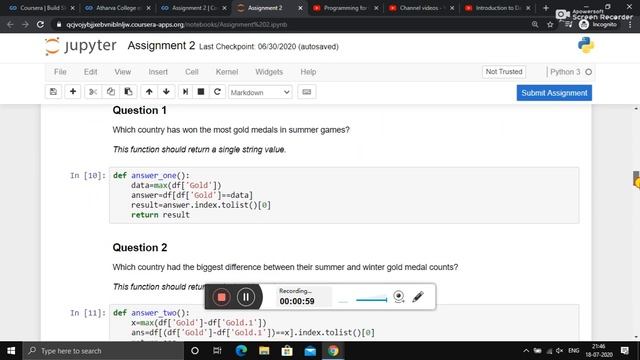Open the cell type Markdown dropdown
Screen dimensions: 640x360
pos(260,92)
